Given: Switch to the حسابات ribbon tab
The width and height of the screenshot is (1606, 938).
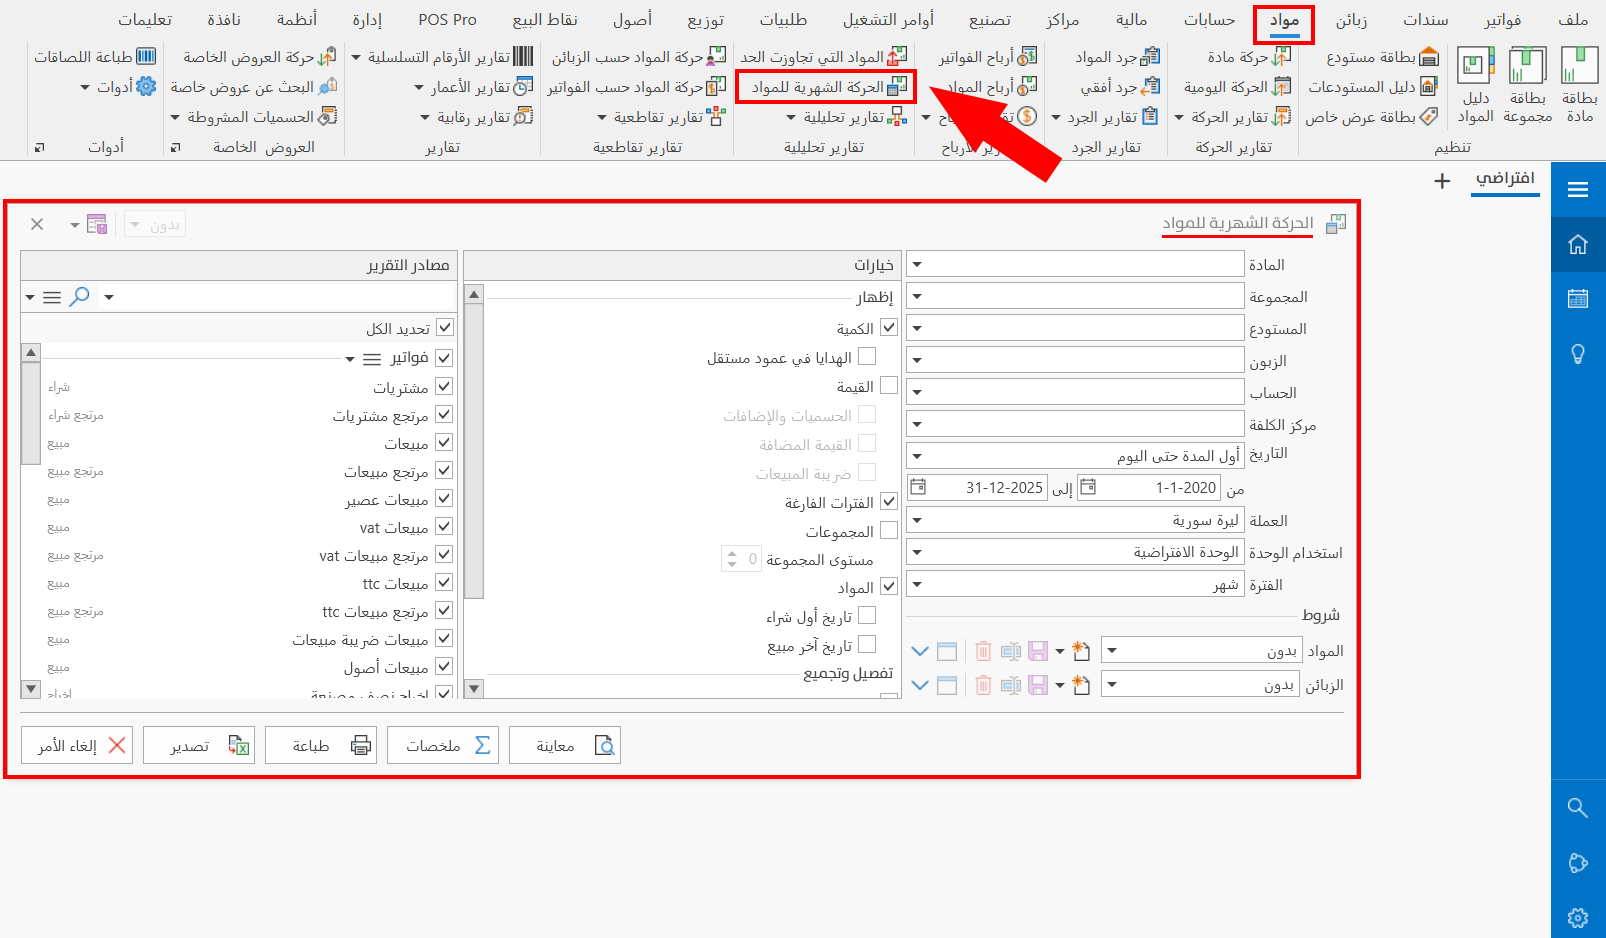Looking at the screenshot, I should 1208,18.
